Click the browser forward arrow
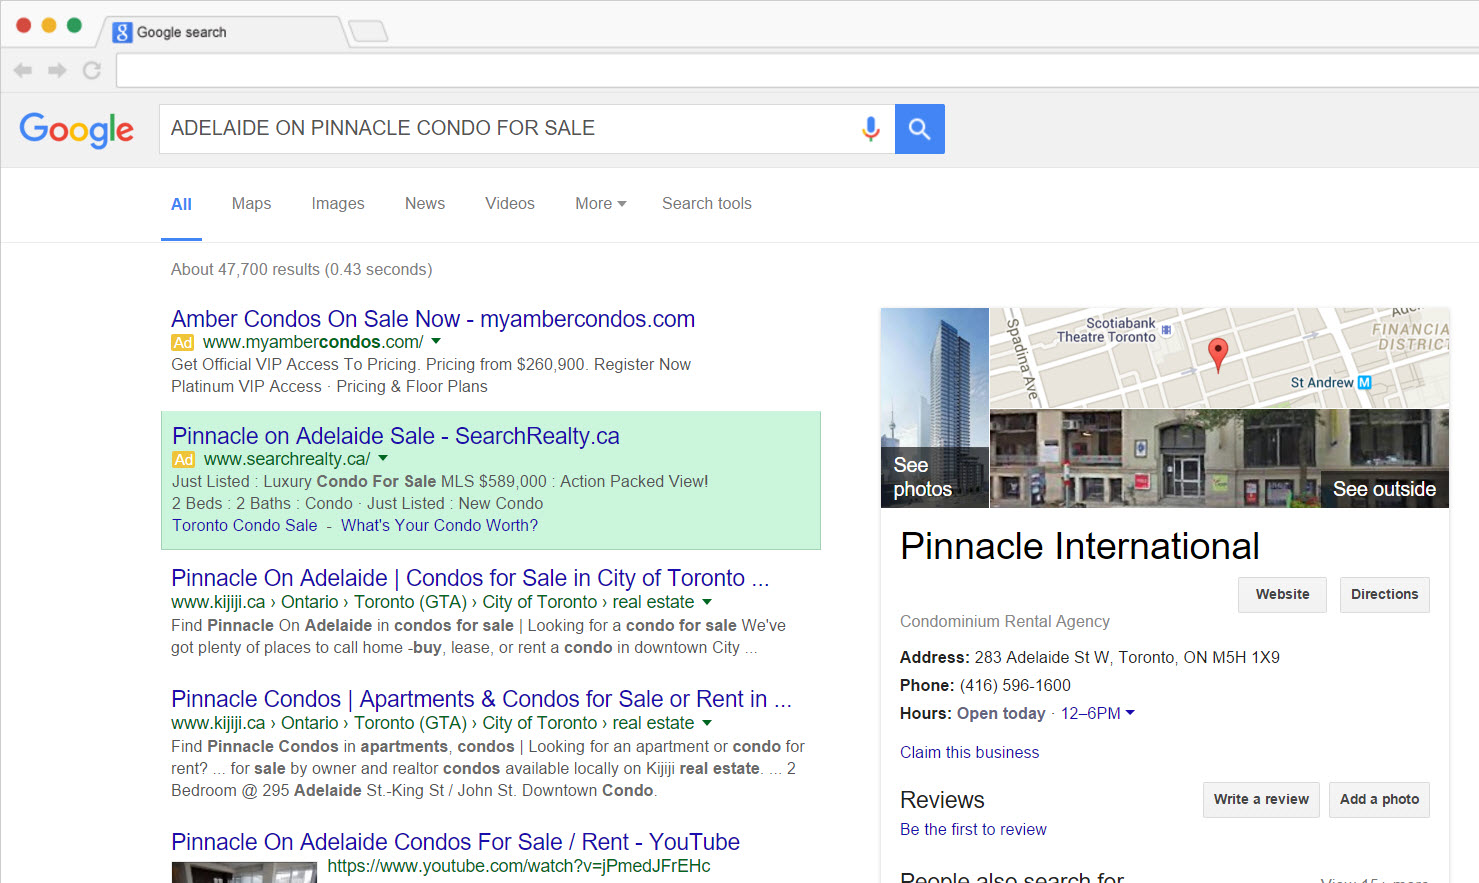 pos(57,70)
